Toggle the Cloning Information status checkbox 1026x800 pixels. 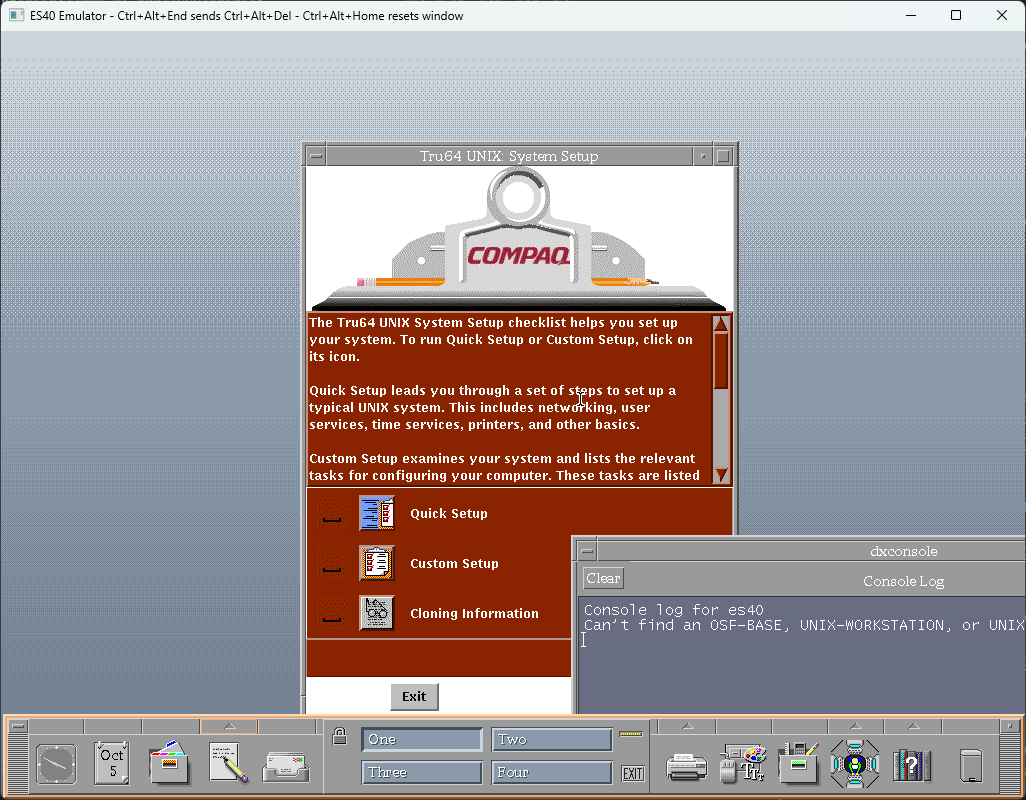332,613
